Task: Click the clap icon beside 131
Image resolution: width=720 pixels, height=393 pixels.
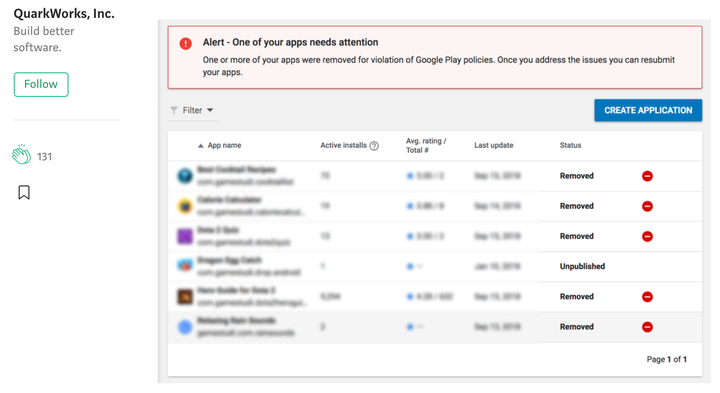Action: [21, 155]
